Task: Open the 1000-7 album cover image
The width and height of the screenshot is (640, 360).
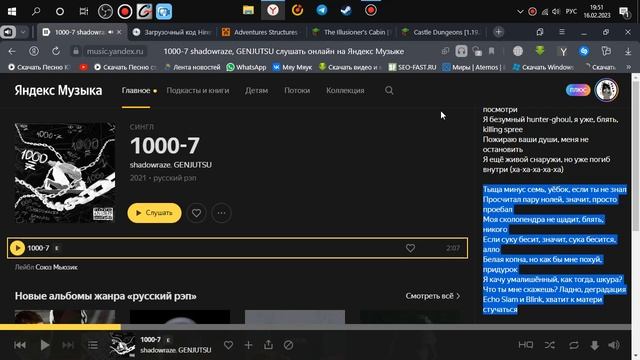Action: [x=65, y=173]
